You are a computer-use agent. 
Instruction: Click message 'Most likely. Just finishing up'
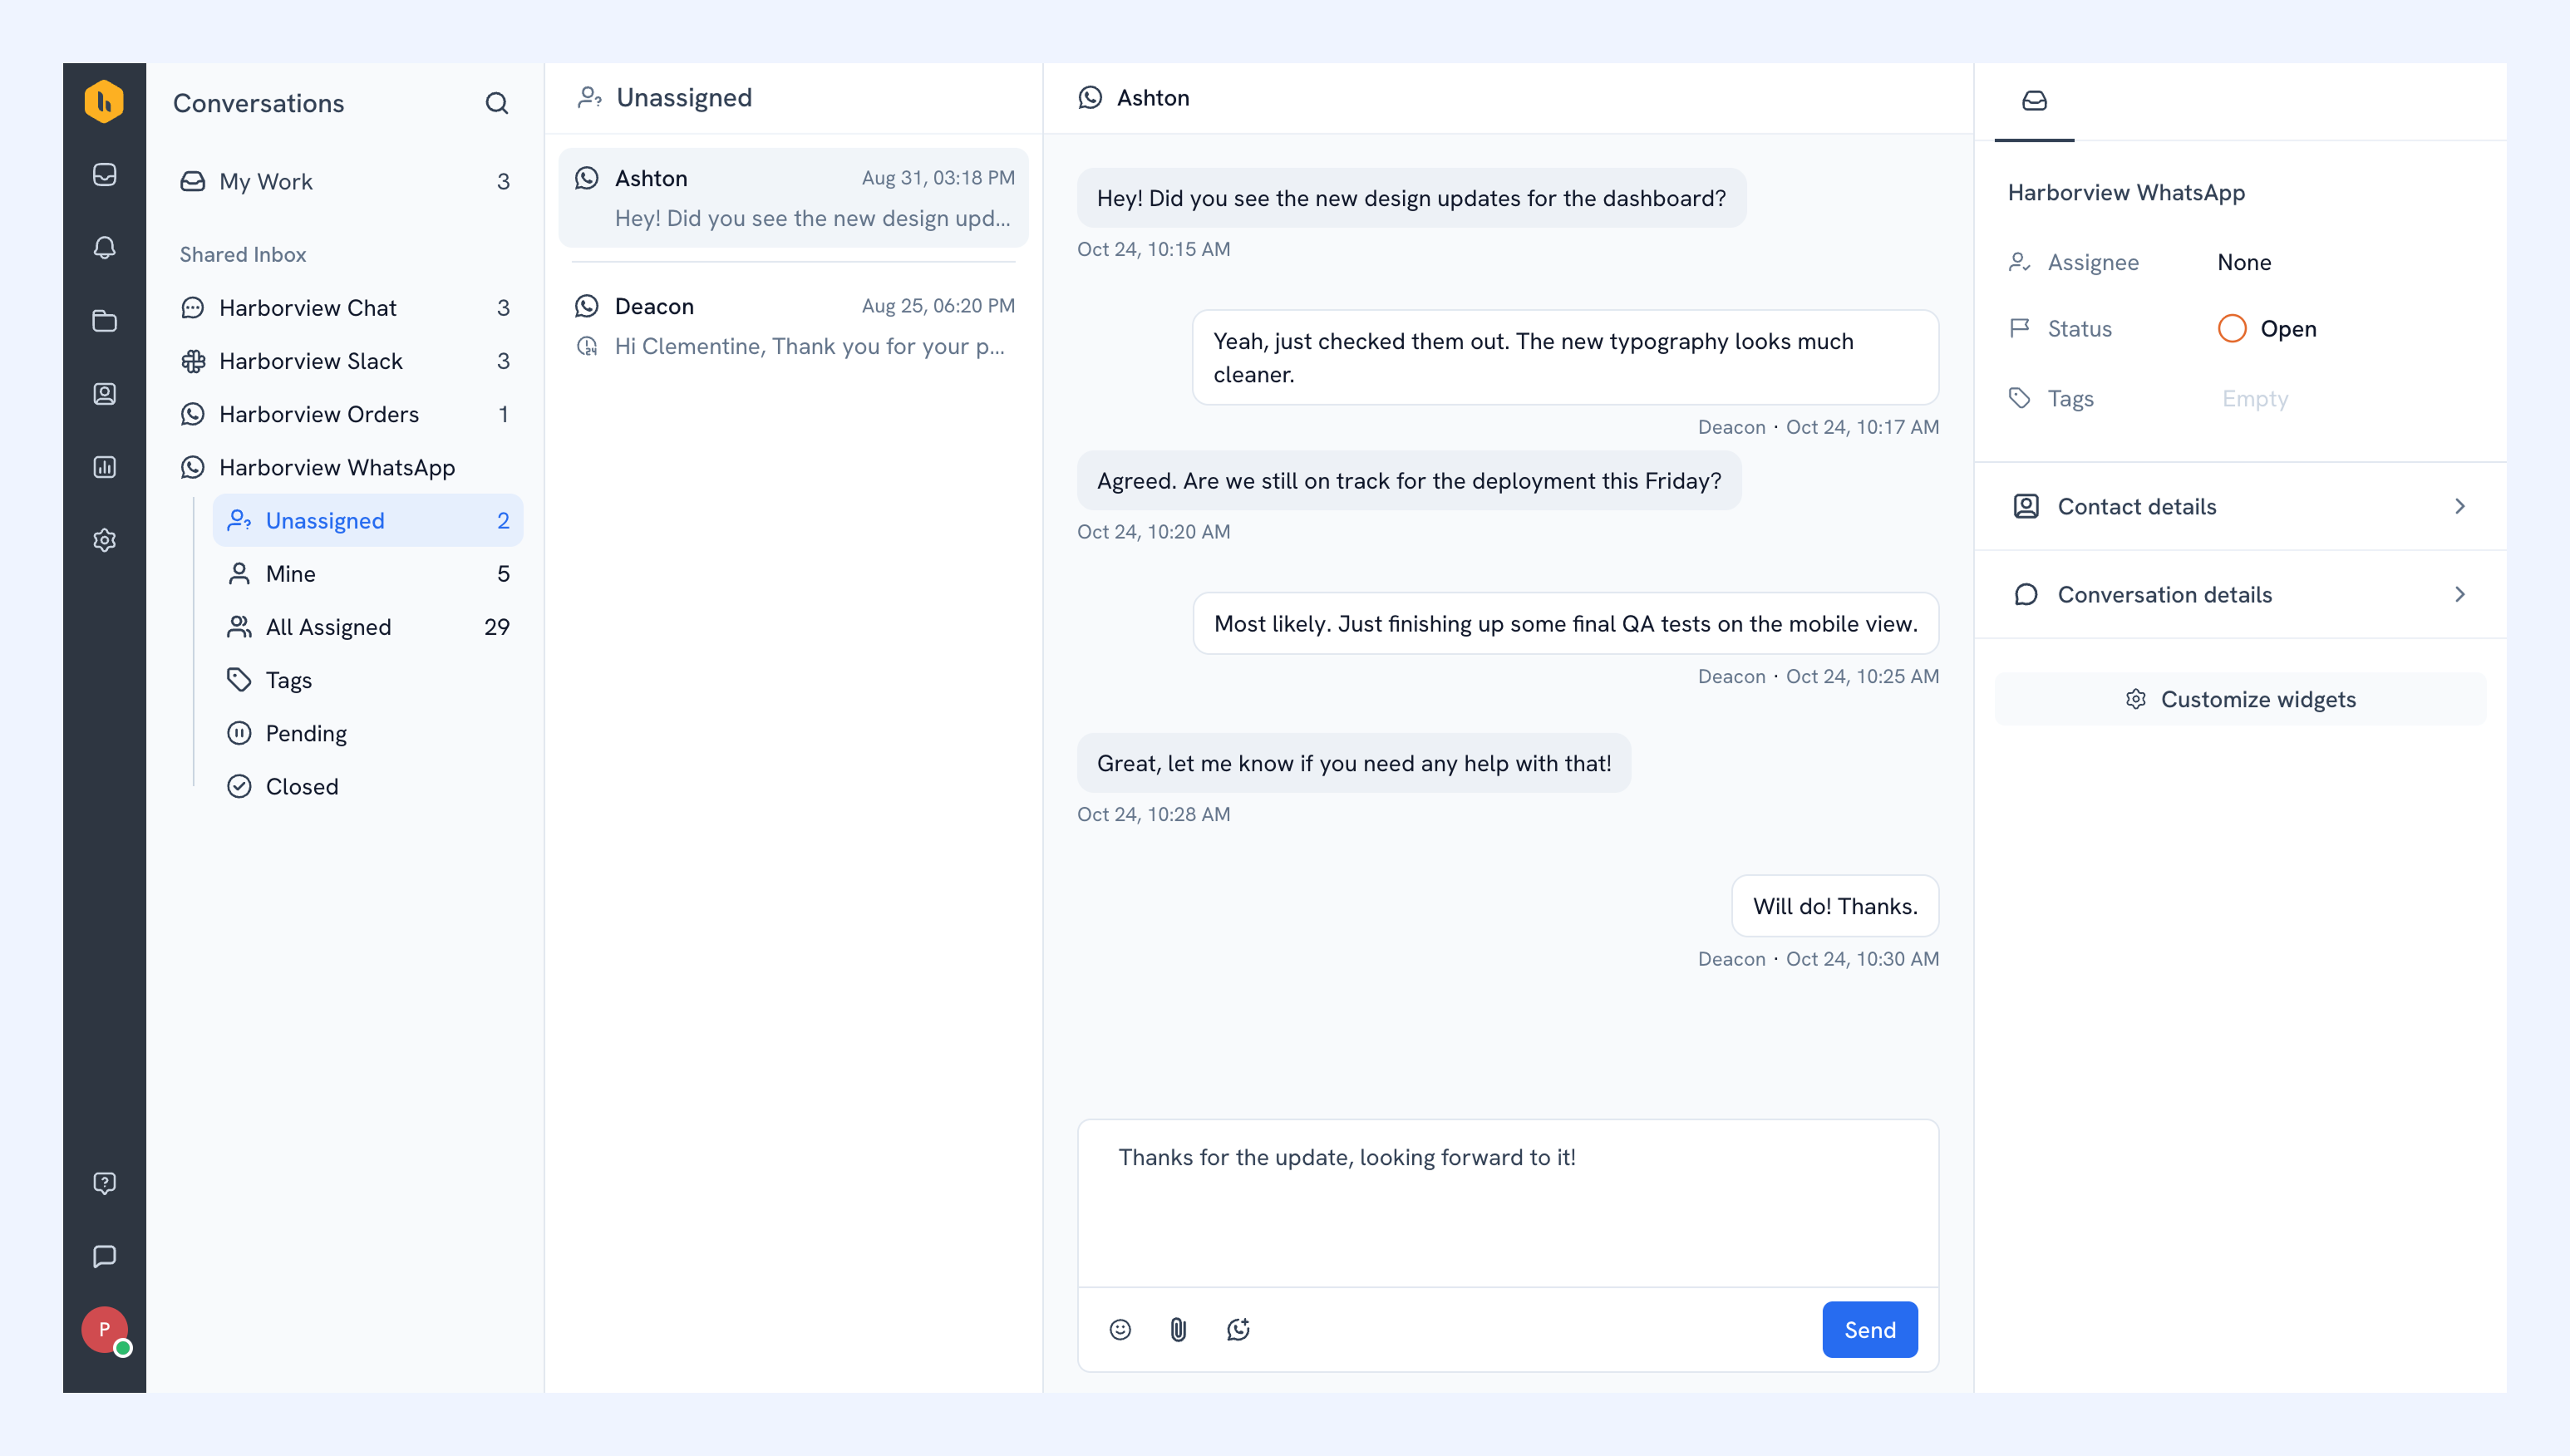point(1565,624)
